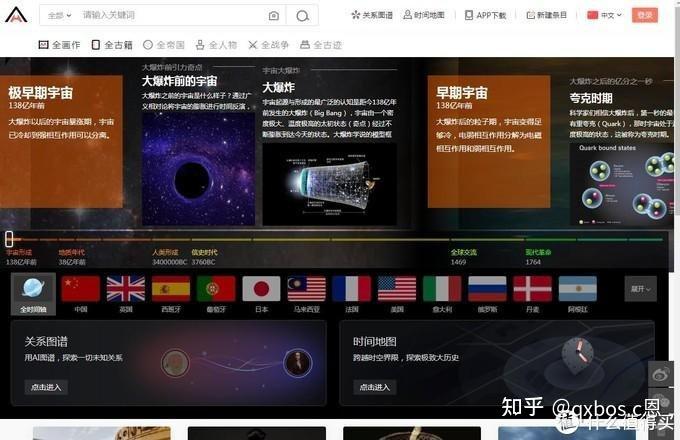Viewport: 680px width, 440px height.
Task: Open 时间地图 in the top navigation
Action: [424, 15]
